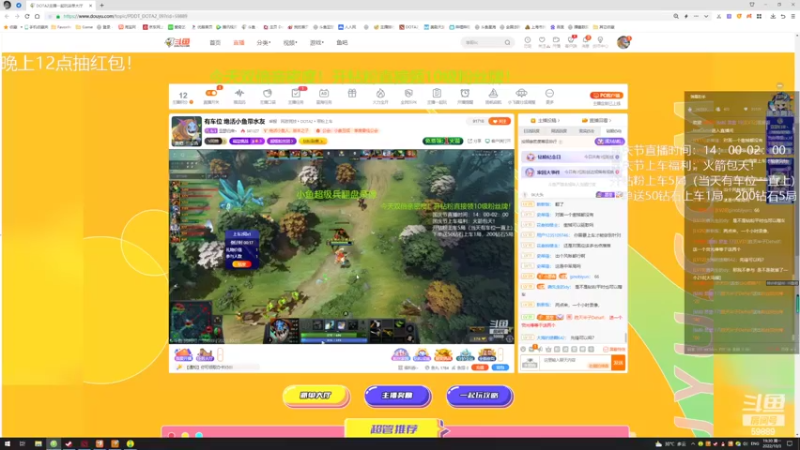800x450 pixels.
Task: Switch to the 钻粉 tab in chat panel
Action: point(614,131)
